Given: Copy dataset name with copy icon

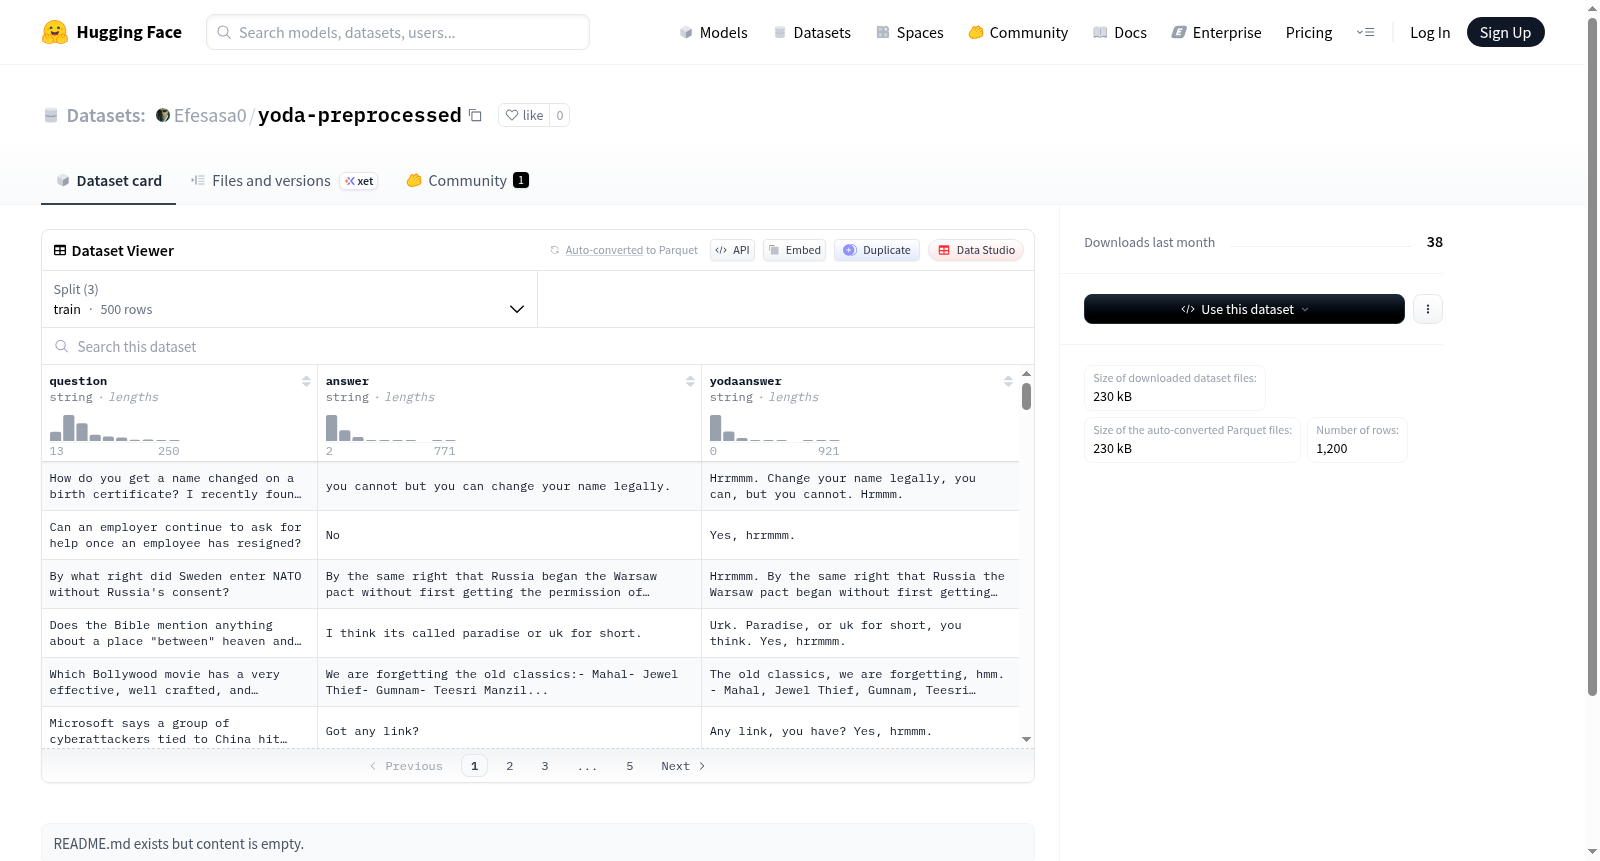Looking at the screenshot, I should (476, 116).
